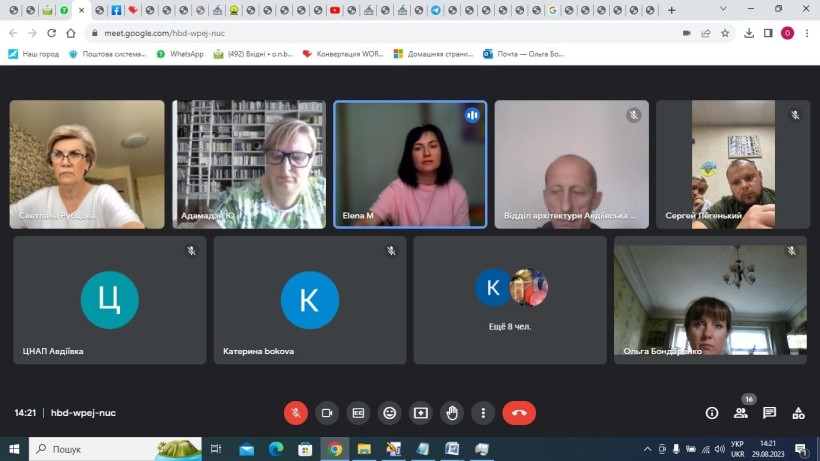Viewport: 820px width, 461px height.
Task: Bookmark this page with the star icon
Action: point(725,32)
